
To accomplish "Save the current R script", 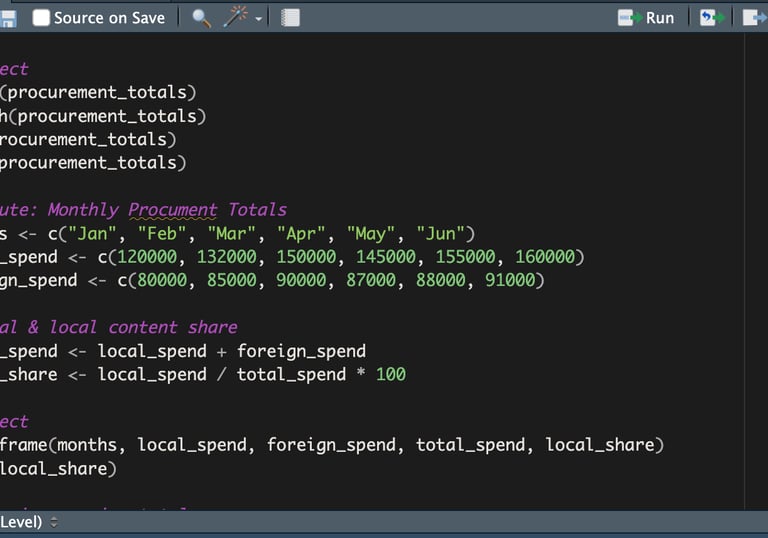I will [8, 19].
